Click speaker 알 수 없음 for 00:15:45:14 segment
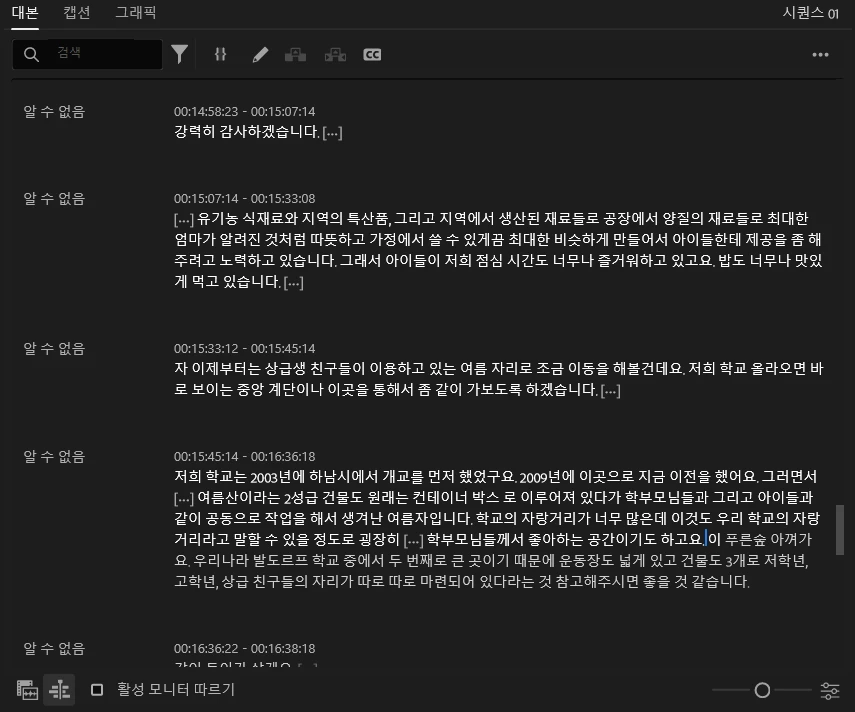Viewport: 855px width, 712px height. coord(54,457)
